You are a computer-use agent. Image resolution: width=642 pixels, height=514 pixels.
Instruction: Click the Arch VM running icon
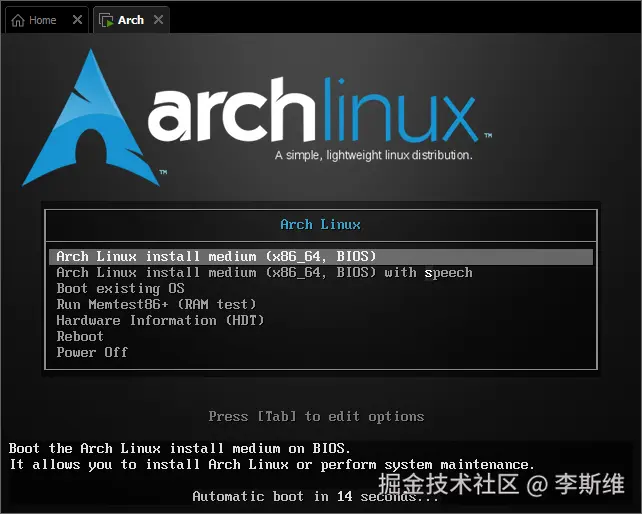coord(106,20)
